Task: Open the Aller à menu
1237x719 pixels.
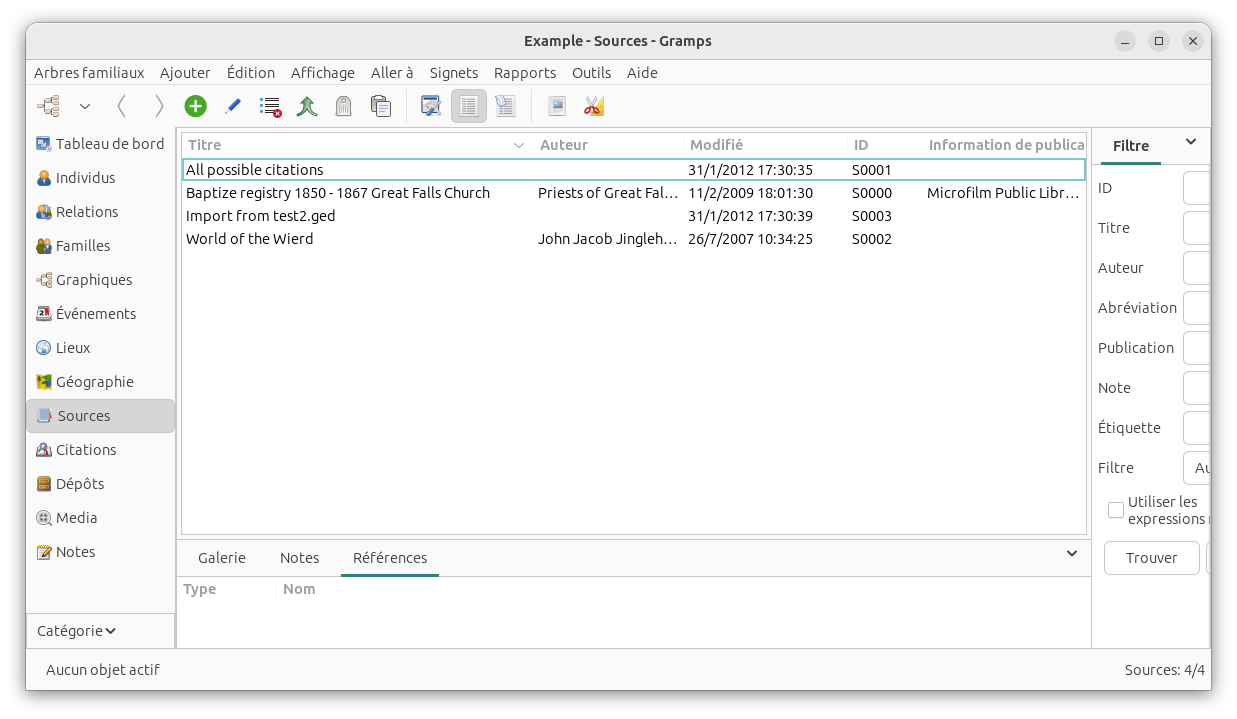Action: point(392,73)
